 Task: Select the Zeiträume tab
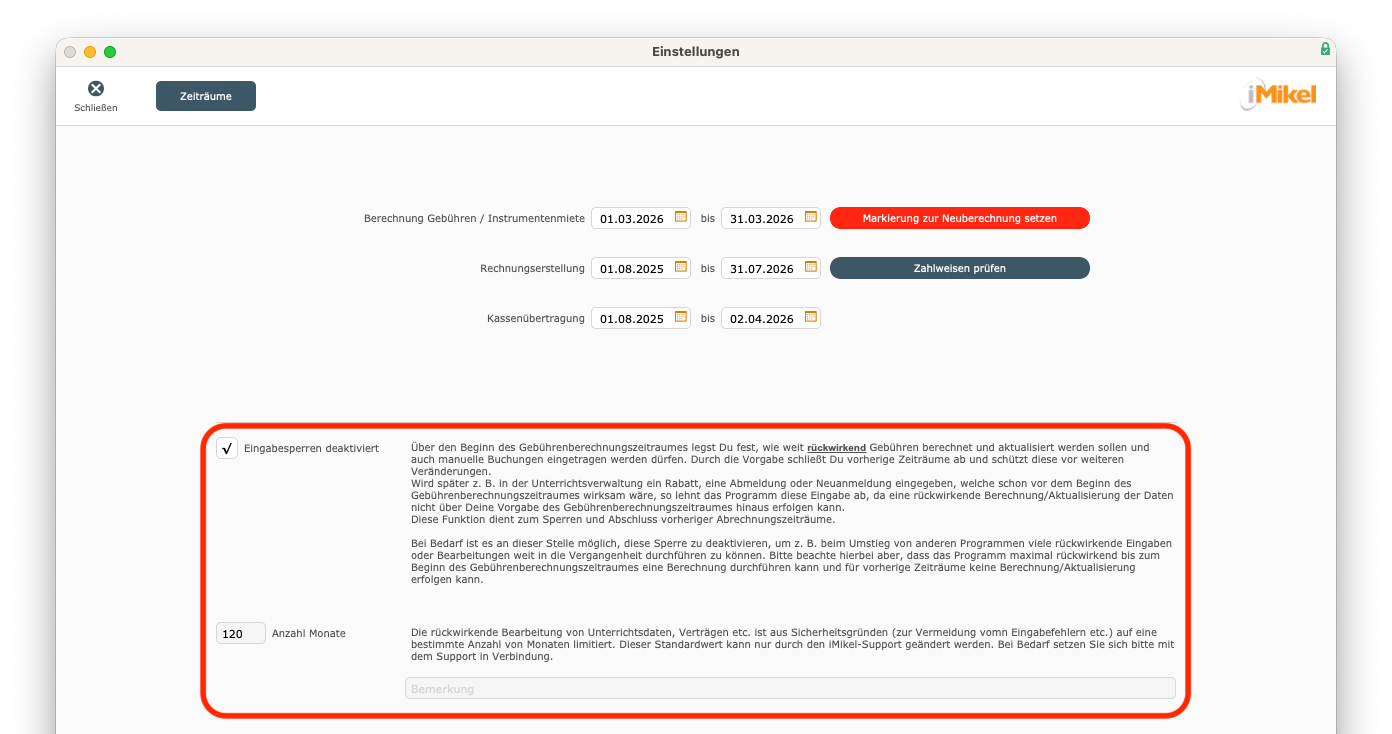[206, 96]
